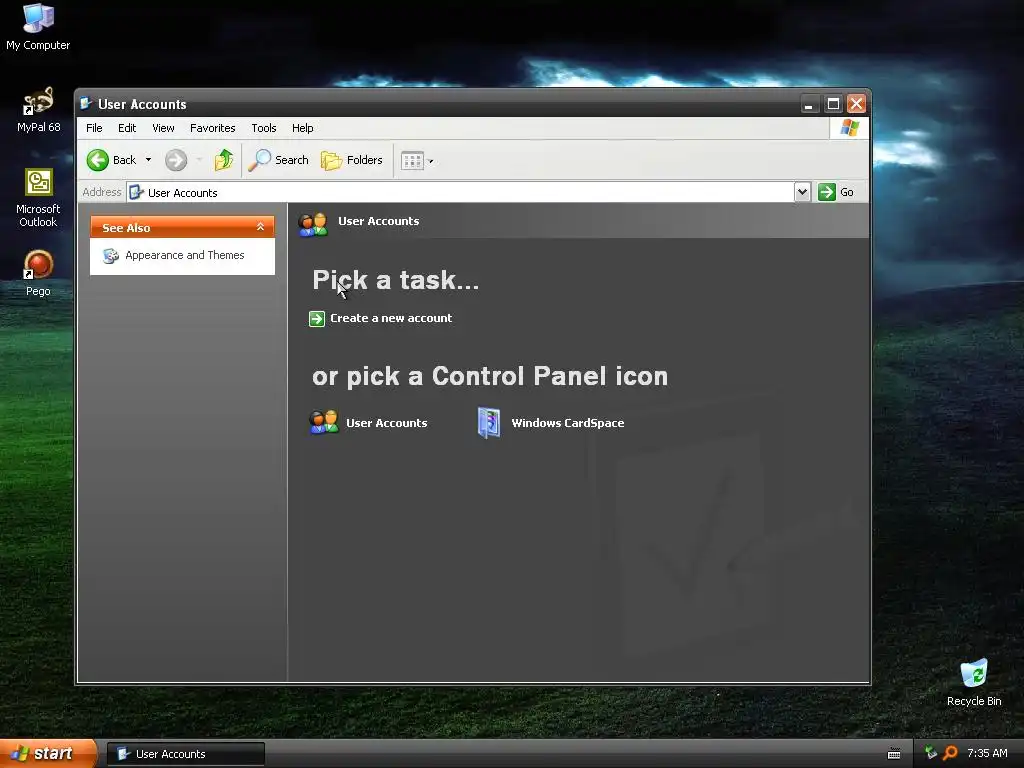Click the address bar User Accounts icon
The image size is (1024, 768).
[x=136, y=192]
